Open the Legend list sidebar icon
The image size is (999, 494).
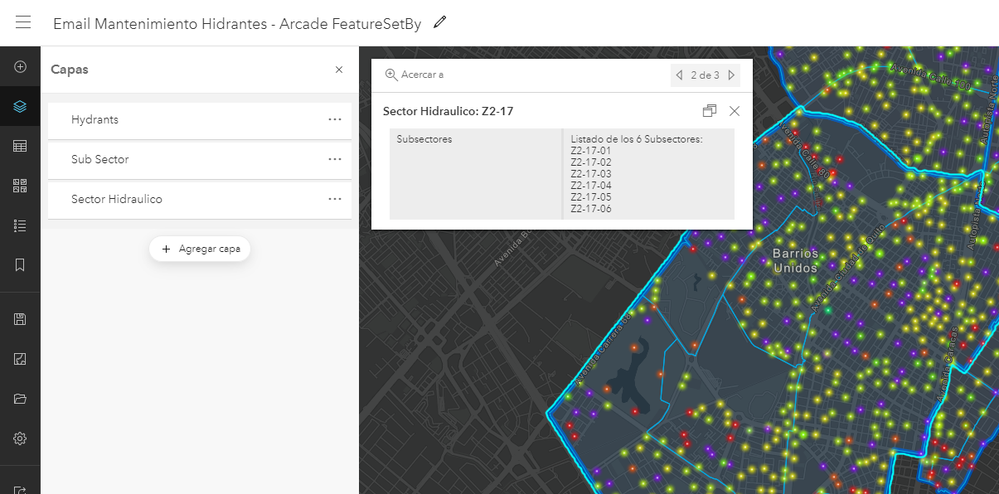point(20,225)
